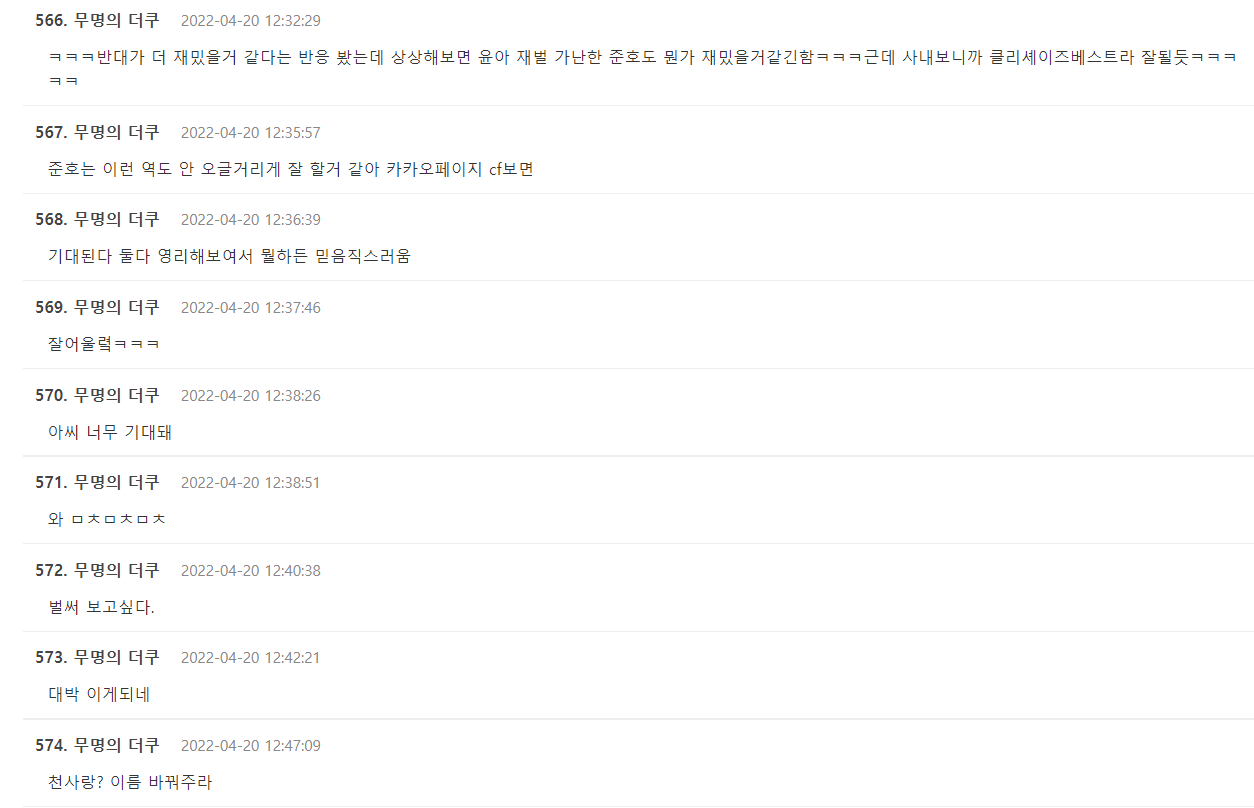Click the comment 567 text about 카카오페이지 cf

(x=291, y=169)
